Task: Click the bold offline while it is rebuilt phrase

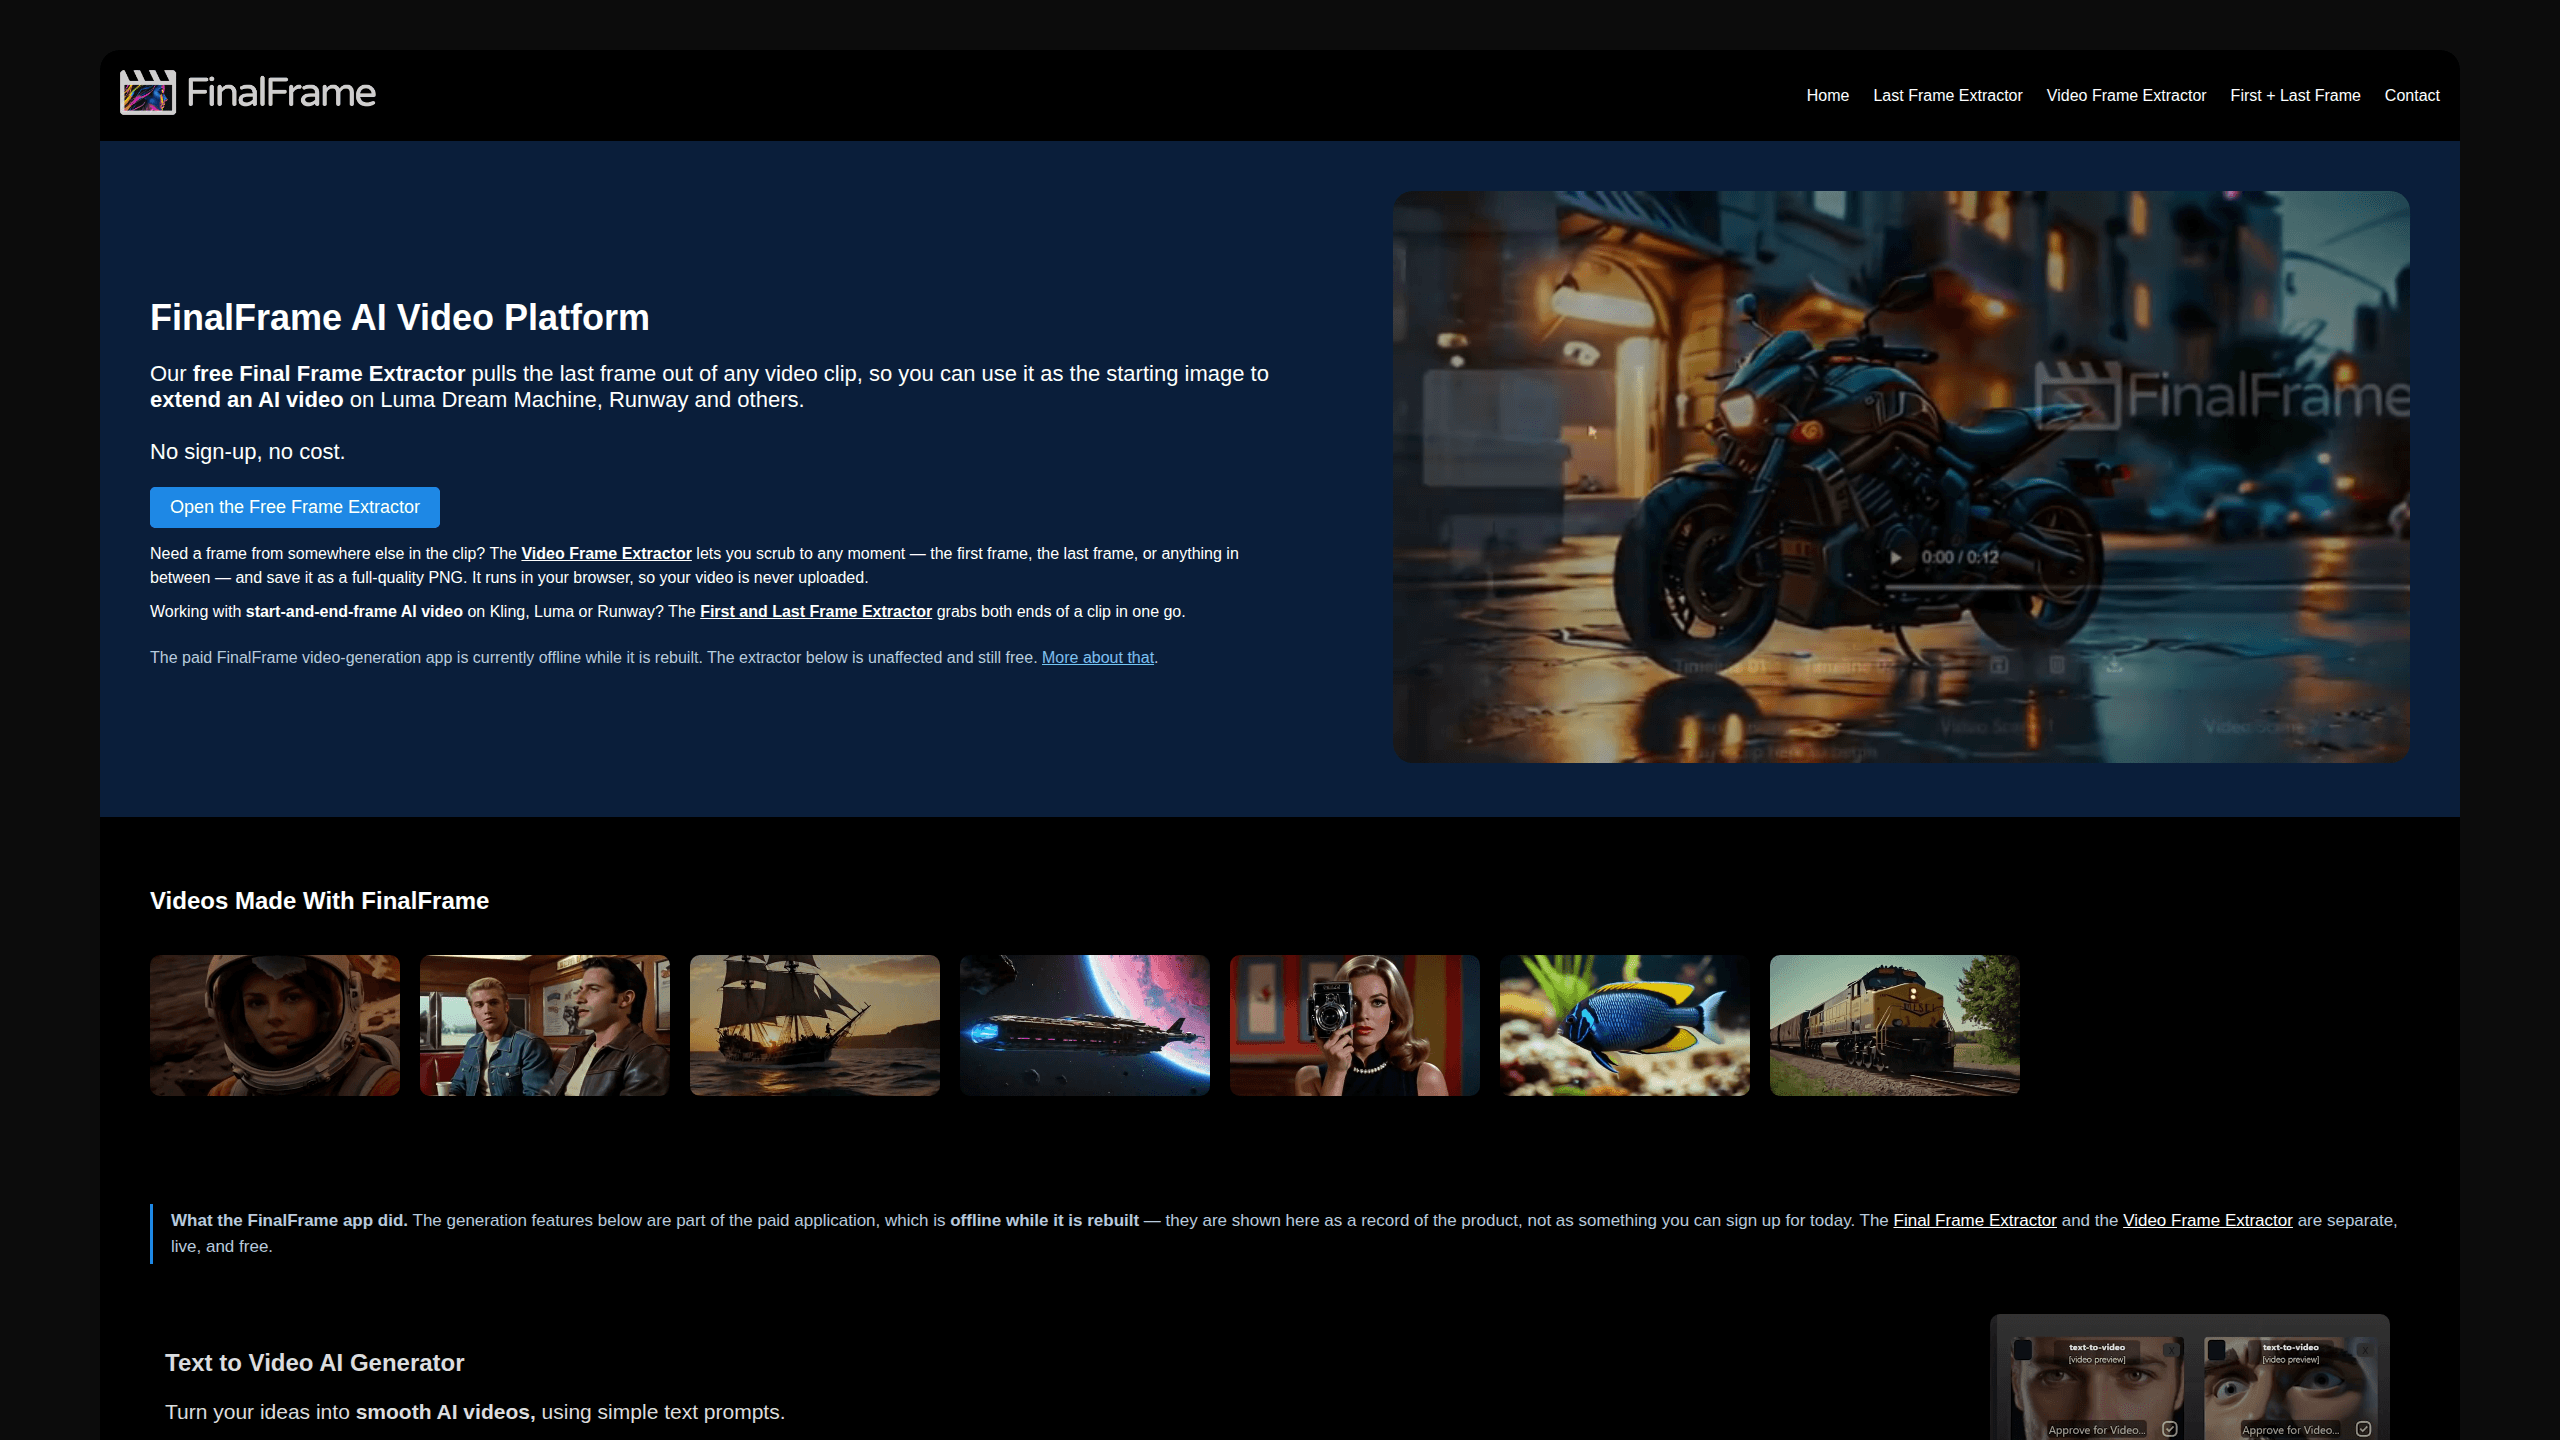Action: [1044, 1220]
